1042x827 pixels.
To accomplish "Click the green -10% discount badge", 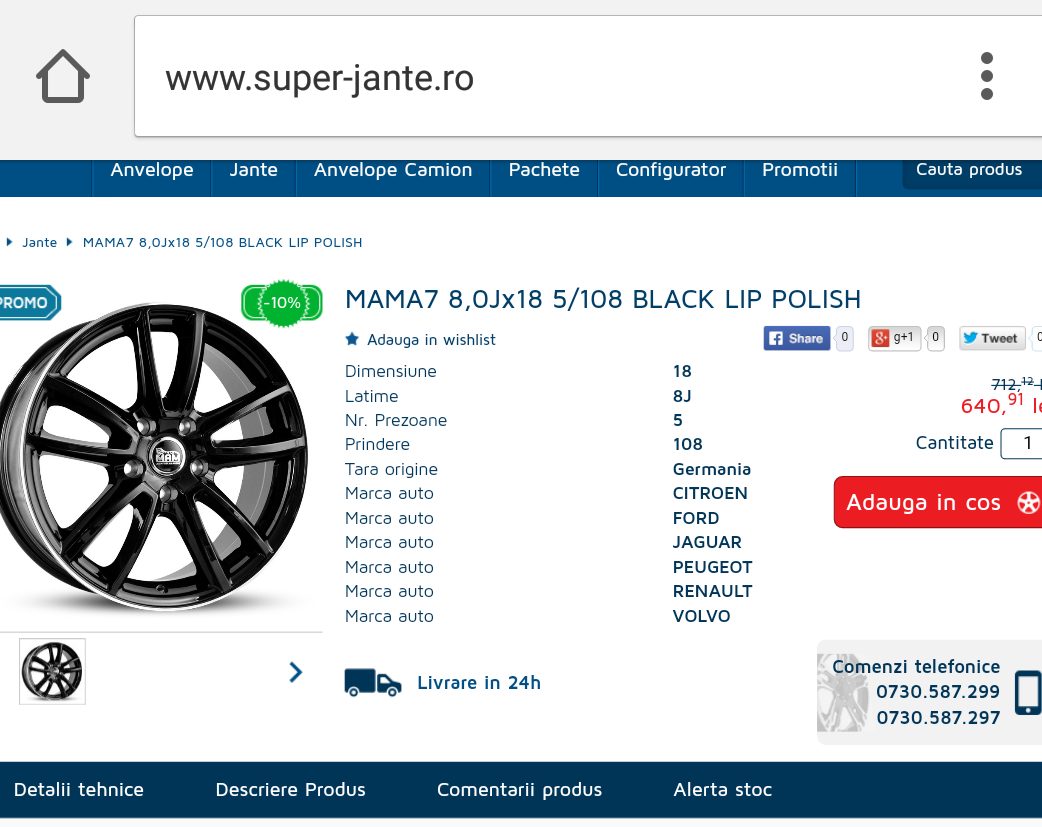I will 282,303.
